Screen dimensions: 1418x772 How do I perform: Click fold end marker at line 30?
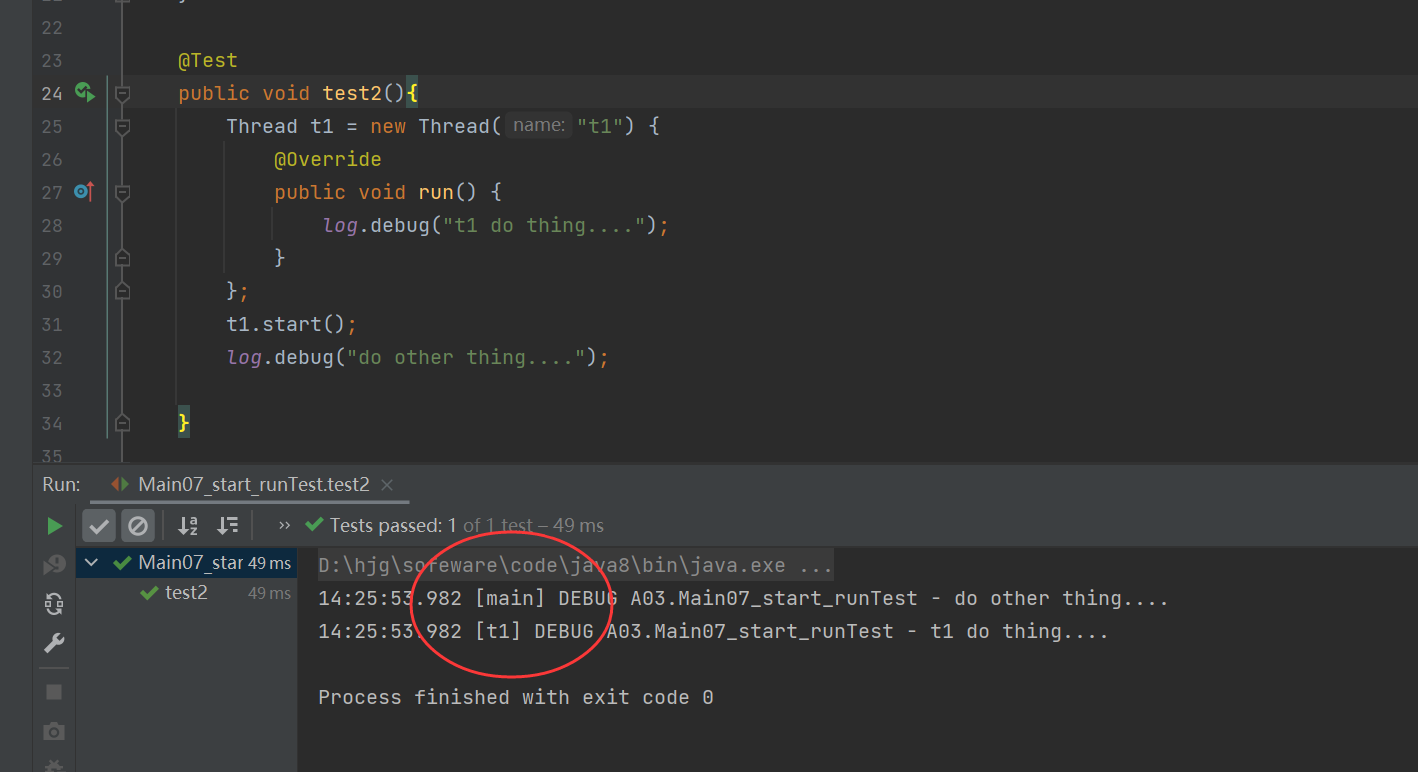pos(122,291)
